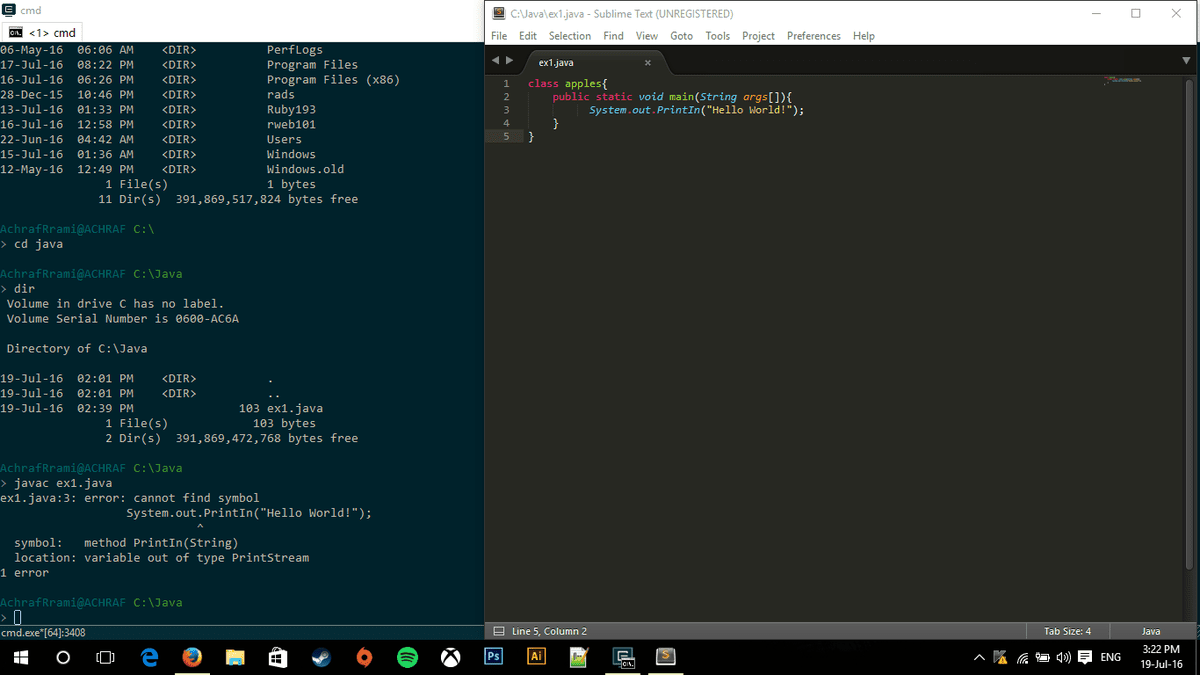
Task: Click the code minimap in Sublime Text
Action: click(1128, 79)
